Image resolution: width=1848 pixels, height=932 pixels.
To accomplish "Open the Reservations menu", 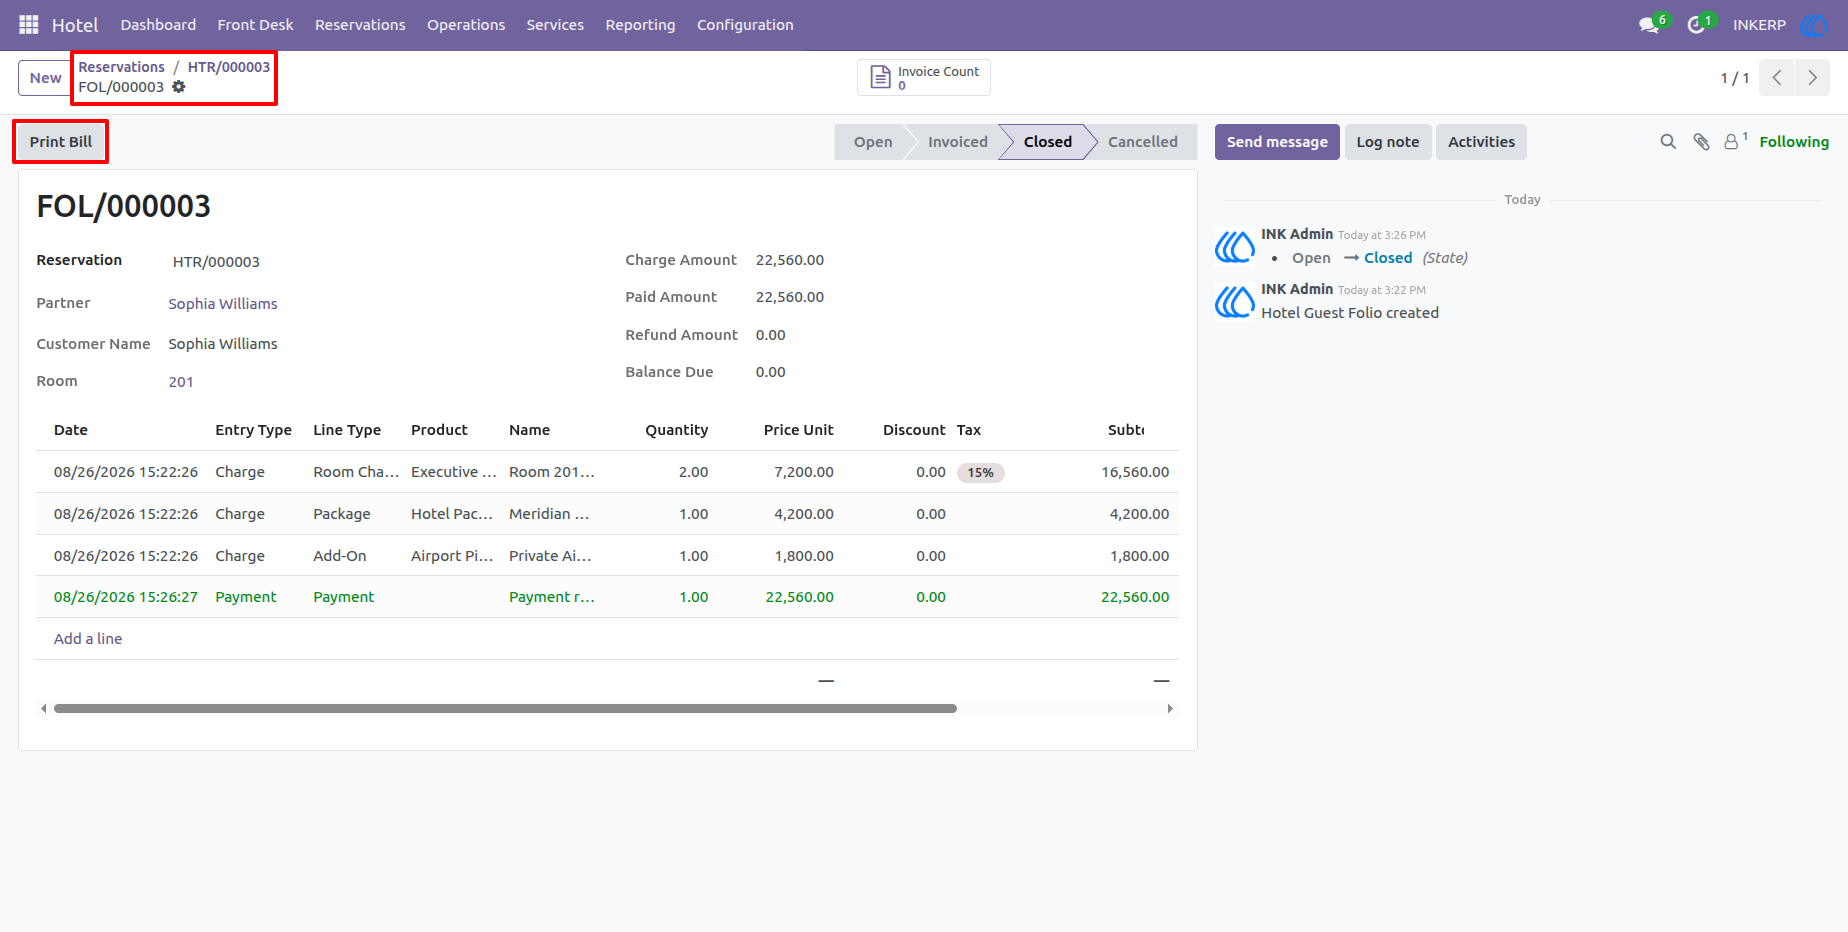I will [x=360, y=25].
